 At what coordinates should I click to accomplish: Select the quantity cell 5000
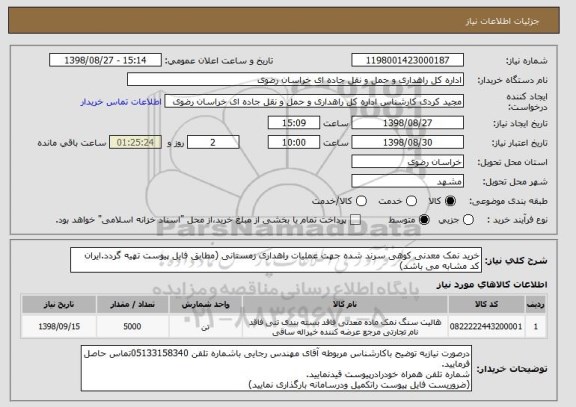point(132,327)
